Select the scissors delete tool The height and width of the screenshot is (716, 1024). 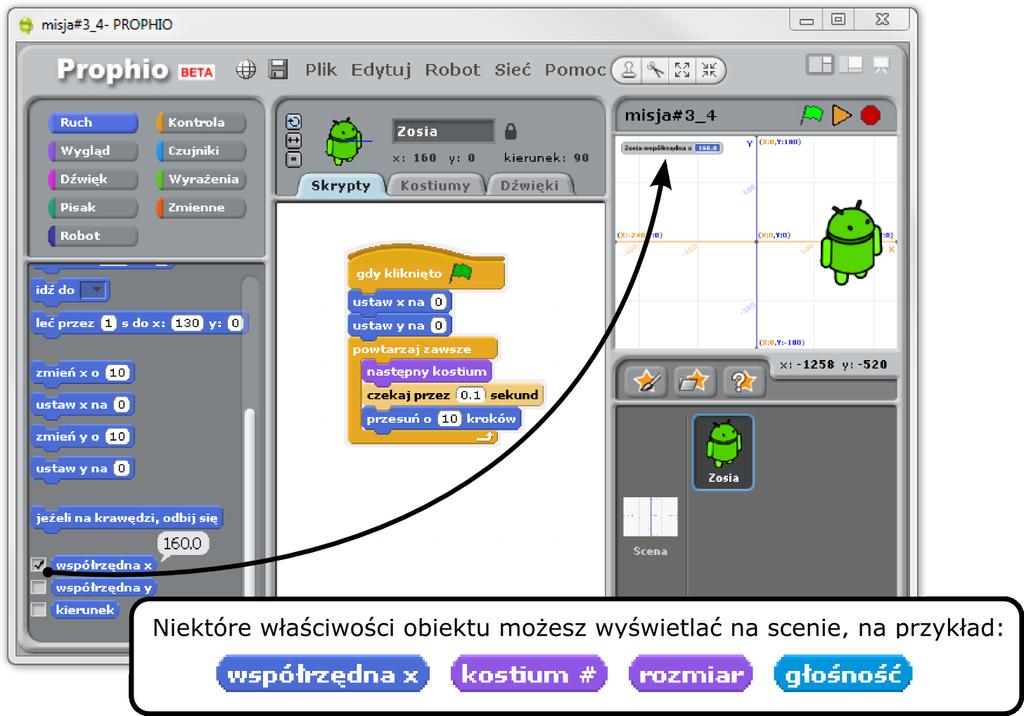pyautogui.click(x=655, y=70)
